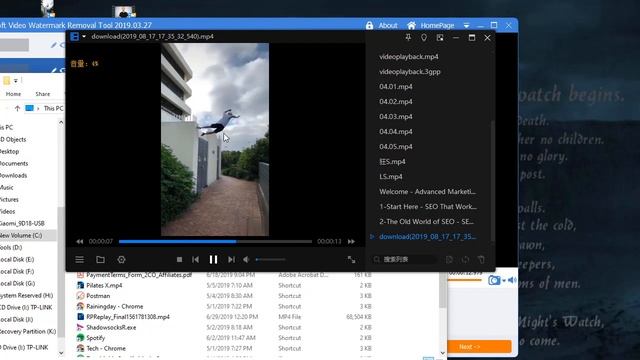Image resolution: width=640 pixels, height=360 pixels.
Task: Click This PC in Explorer address bar
Action: pos(53,109)
